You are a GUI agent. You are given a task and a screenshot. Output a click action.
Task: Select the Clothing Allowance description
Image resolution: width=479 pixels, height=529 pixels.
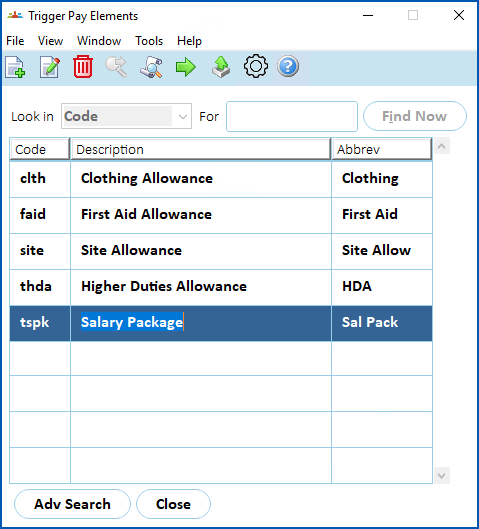pyautogui.click(x=201, y=179)
